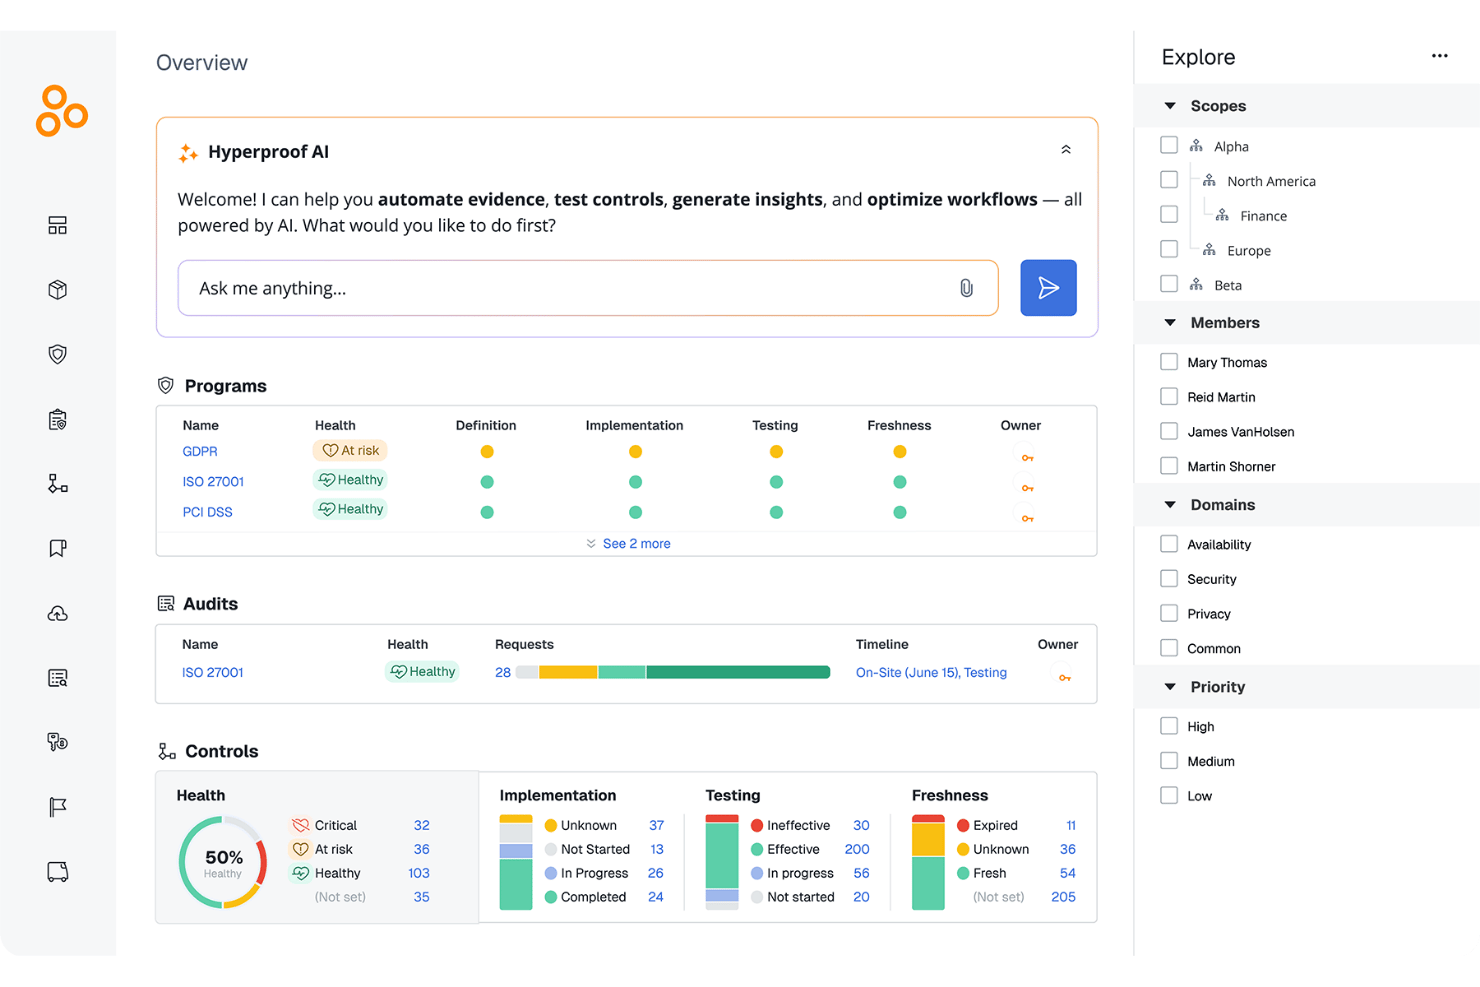Open the Explore three-dot menu
The width and height of the screenshot is (1480, 987).
click(1439, 56)
